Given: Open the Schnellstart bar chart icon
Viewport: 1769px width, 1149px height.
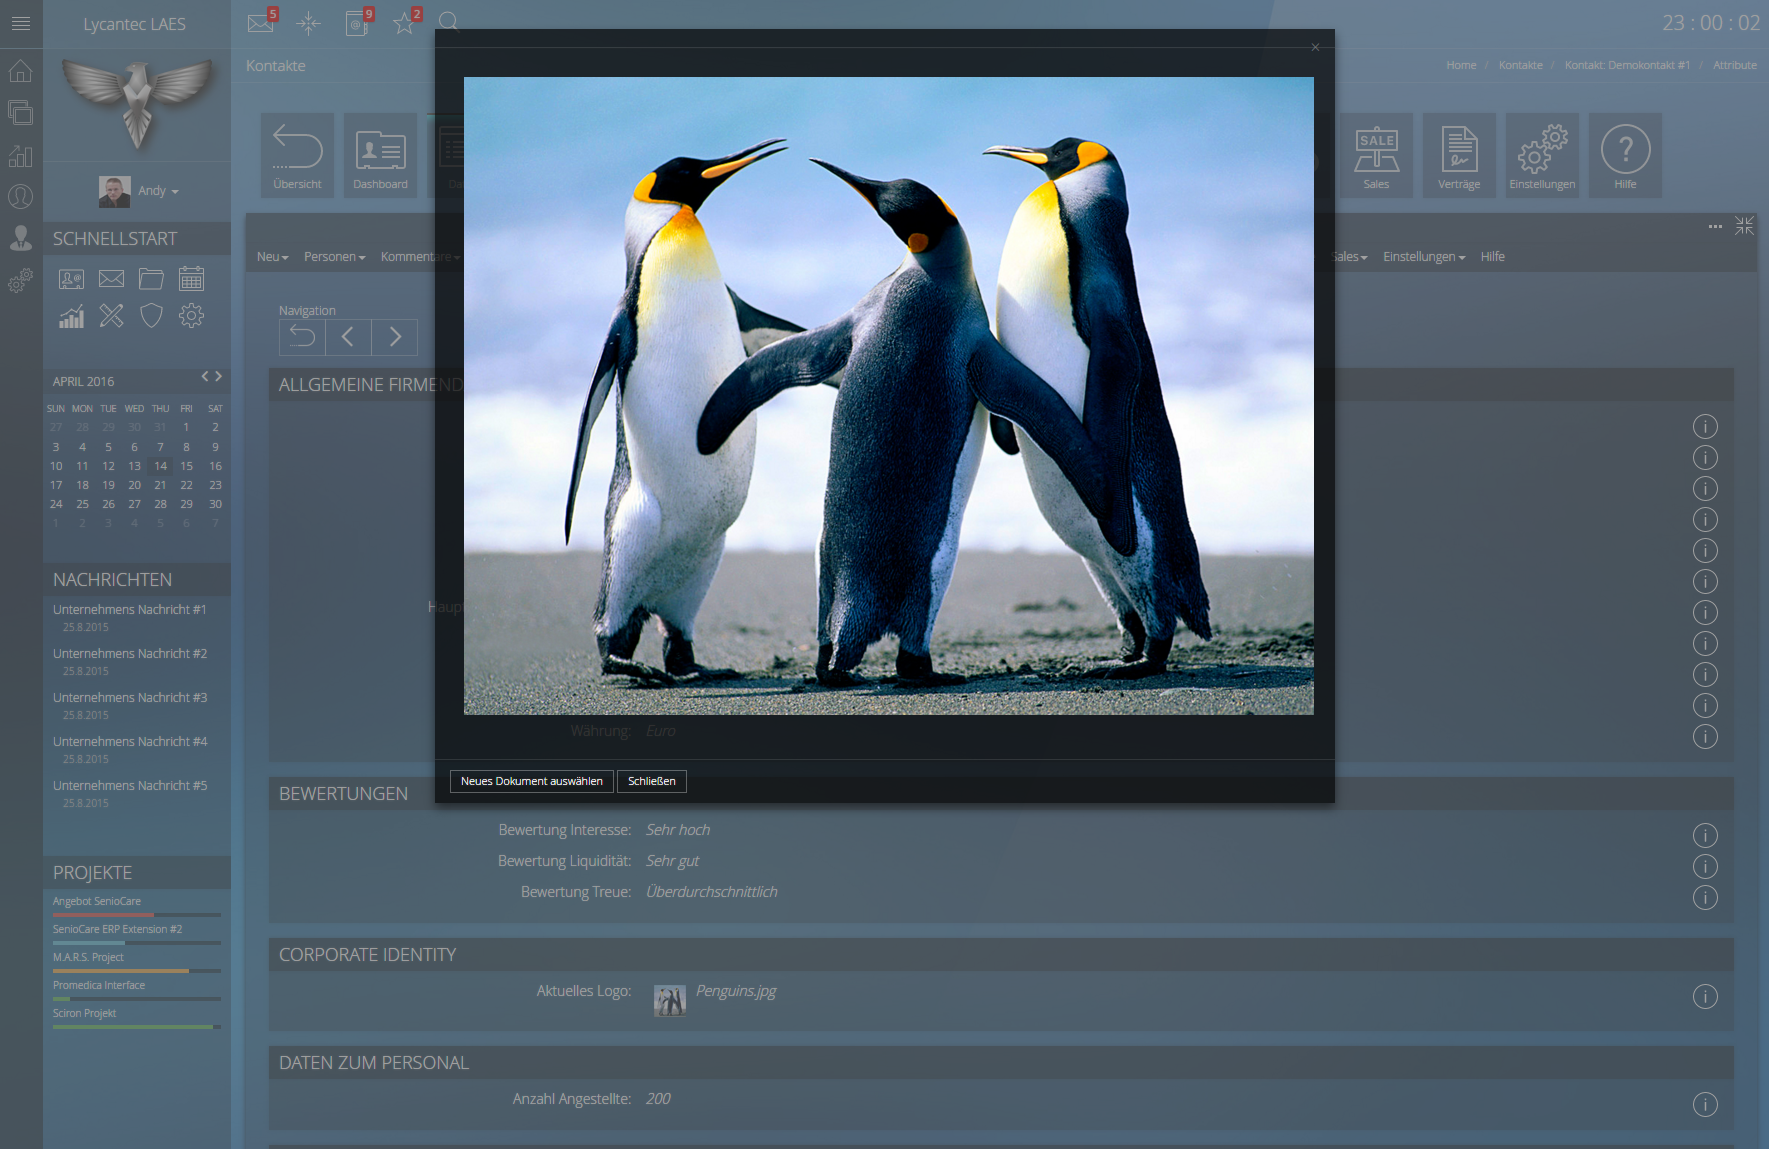Looking at the screenshot, I should 71,317.
